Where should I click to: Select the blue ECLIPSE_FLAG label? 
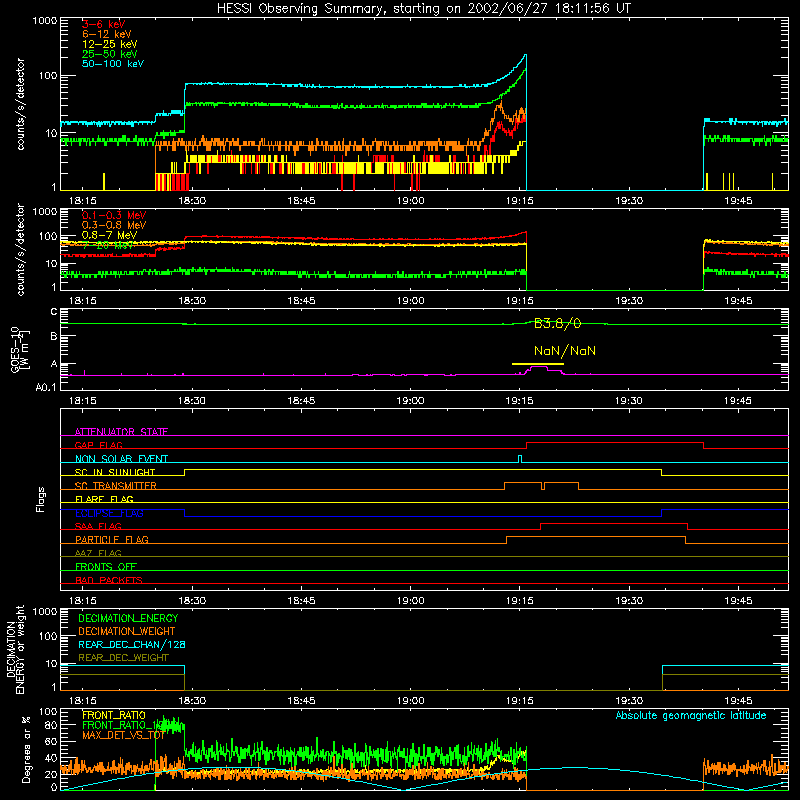109,513
